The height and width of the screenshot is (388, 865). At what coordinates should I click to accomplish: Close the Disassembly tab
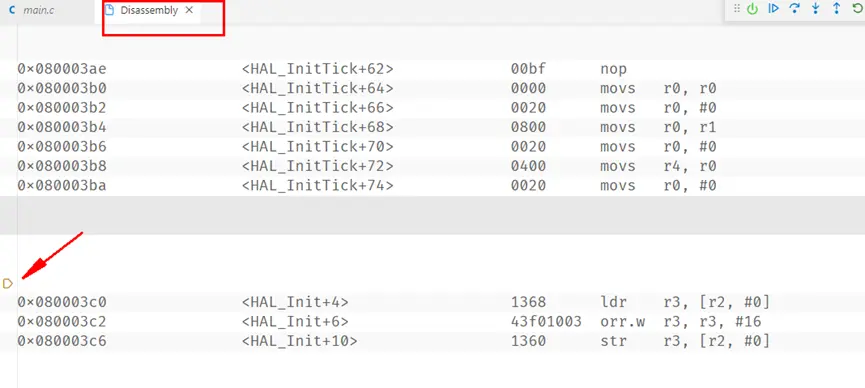189,10
